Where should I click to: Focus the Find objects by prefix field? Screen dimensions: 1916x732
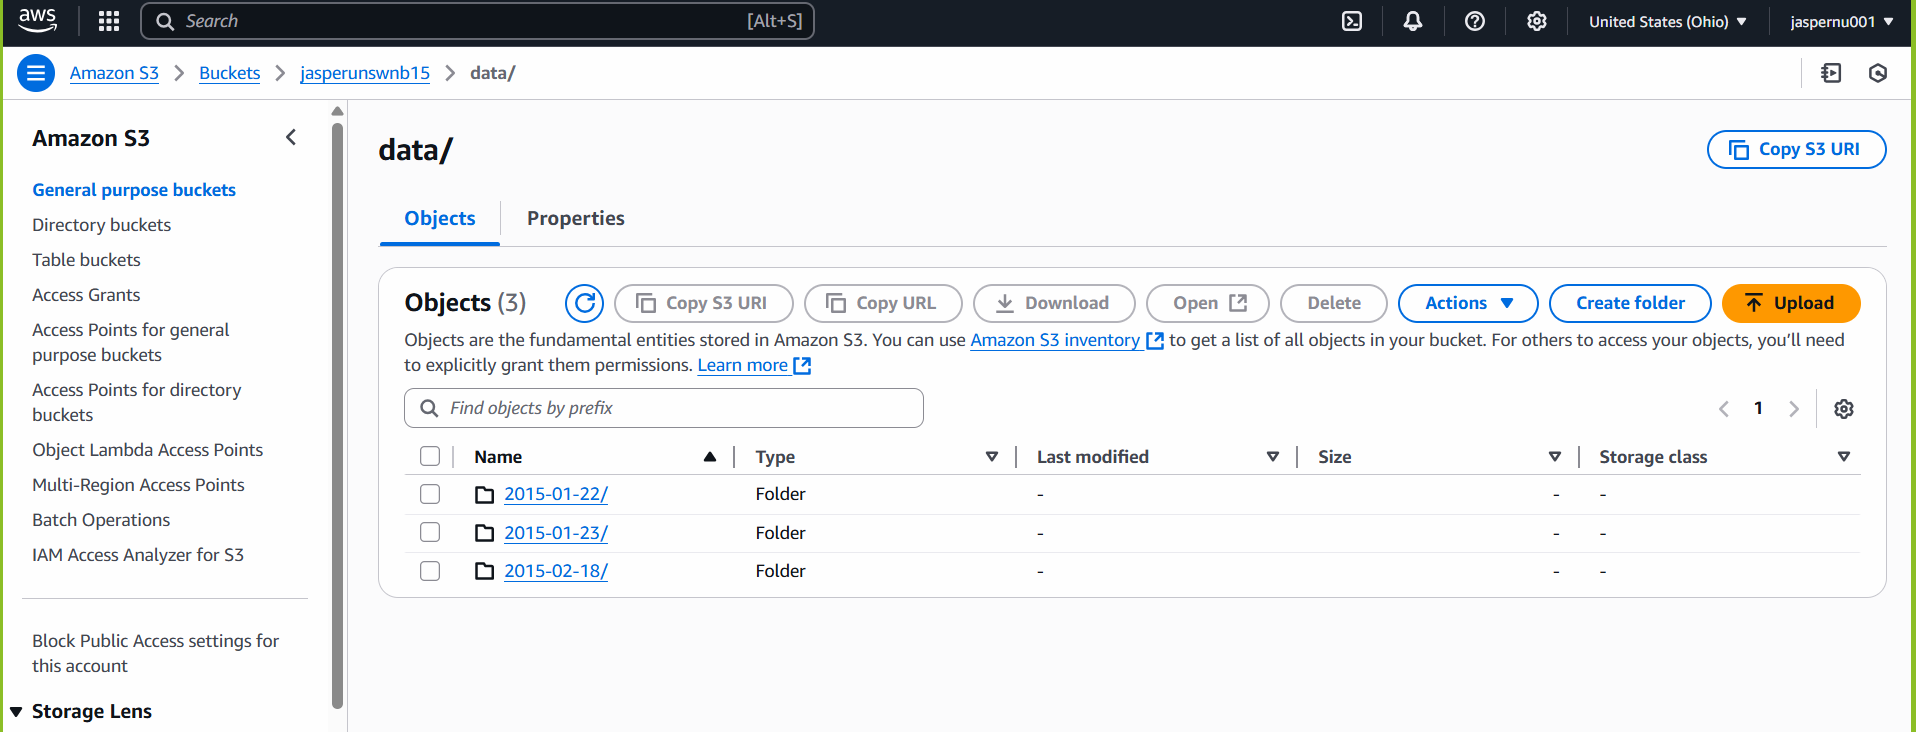[x=664, y=408]
